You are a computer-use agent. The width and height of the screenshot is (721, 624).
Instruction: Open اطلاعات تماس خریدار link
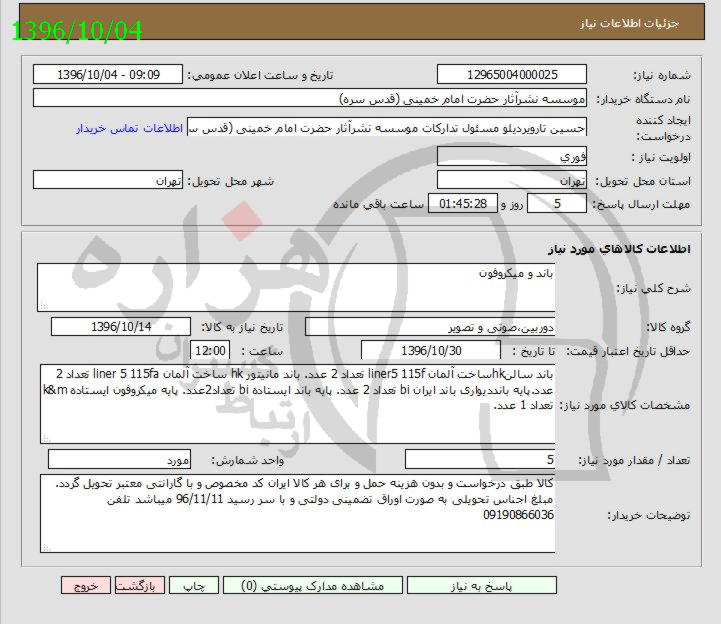pos(130,128)
